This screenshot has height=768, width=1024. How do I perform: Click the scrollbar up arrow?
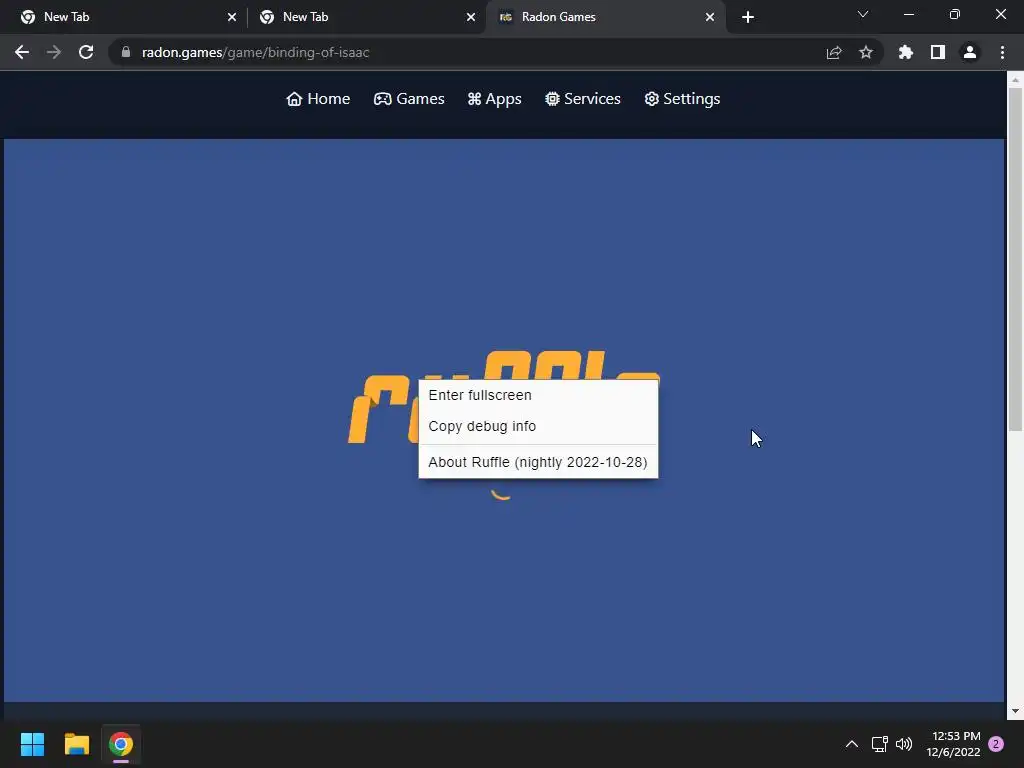pyautogui.click(x=1014, y=80)
